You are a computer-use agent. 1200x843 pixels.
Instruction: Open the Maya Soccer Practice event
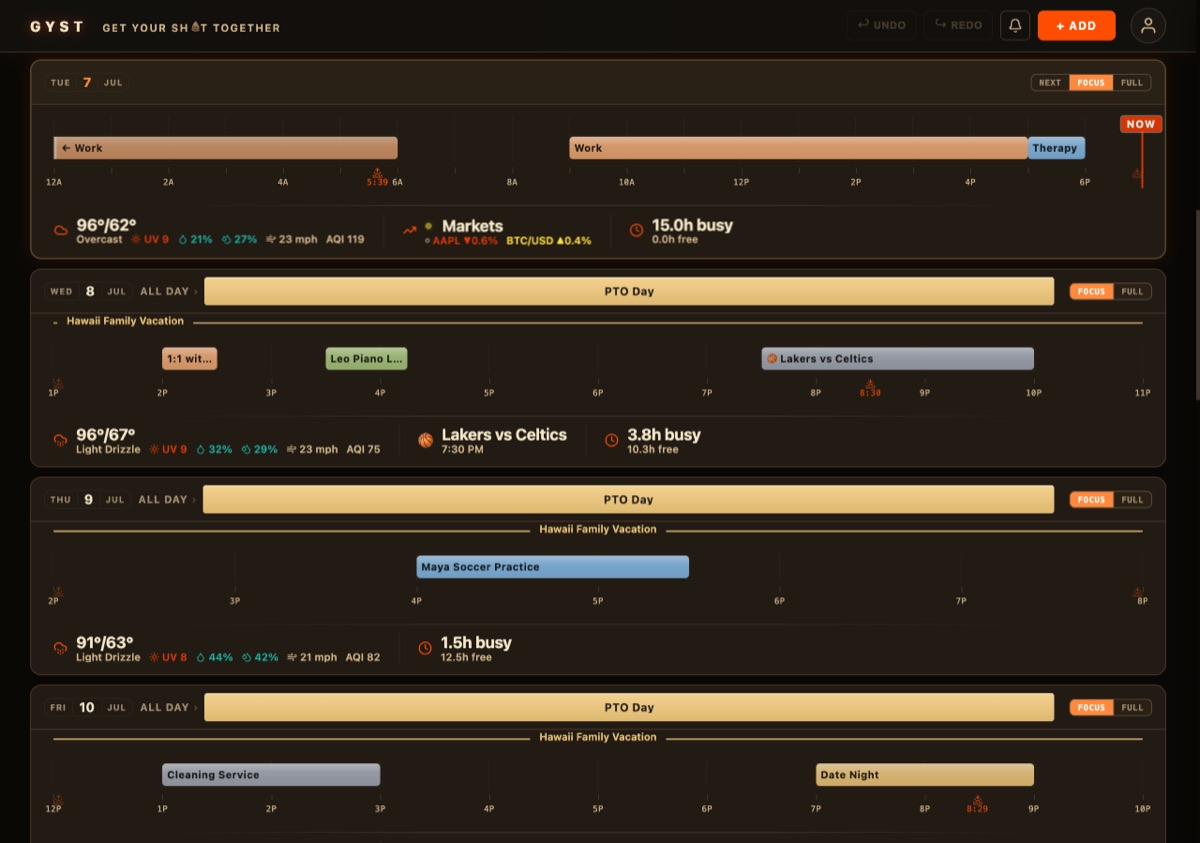coord(552,567)
